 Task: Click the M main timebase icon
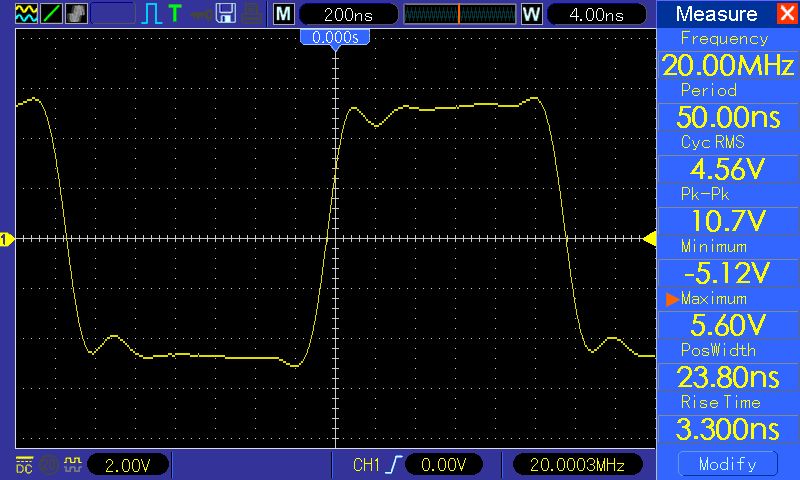click(283, 14)
